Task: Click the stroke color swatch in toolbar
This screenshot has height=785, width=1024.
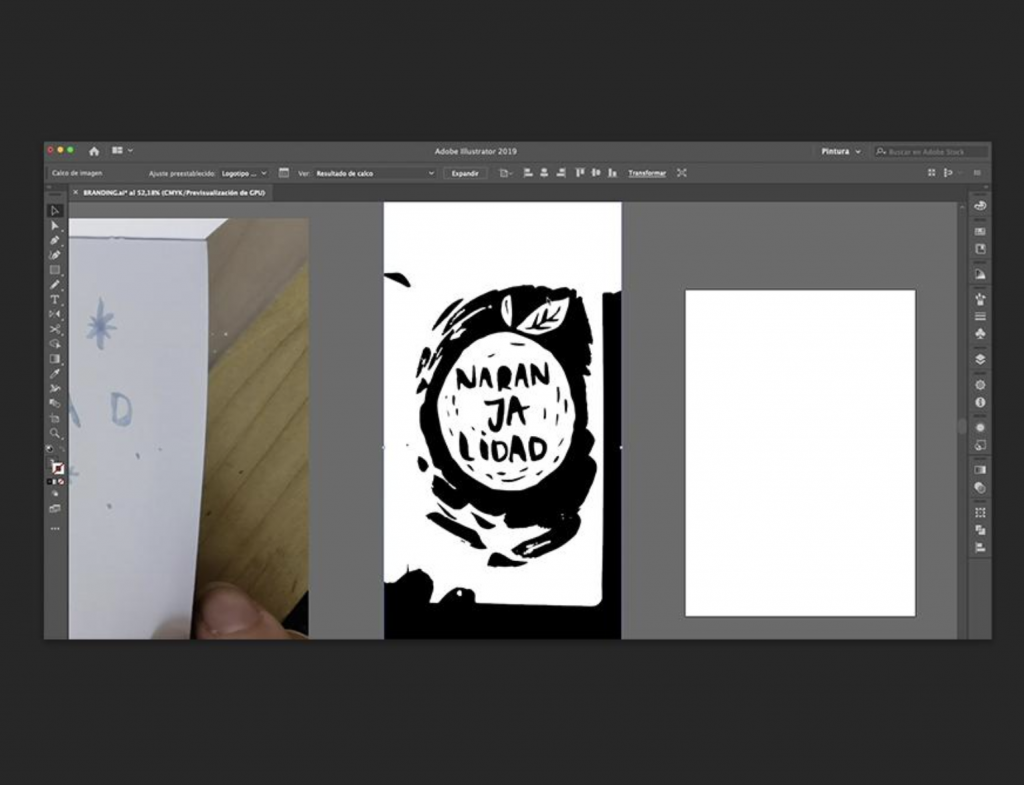Action: pyautogui.click(x=58, y=468)
